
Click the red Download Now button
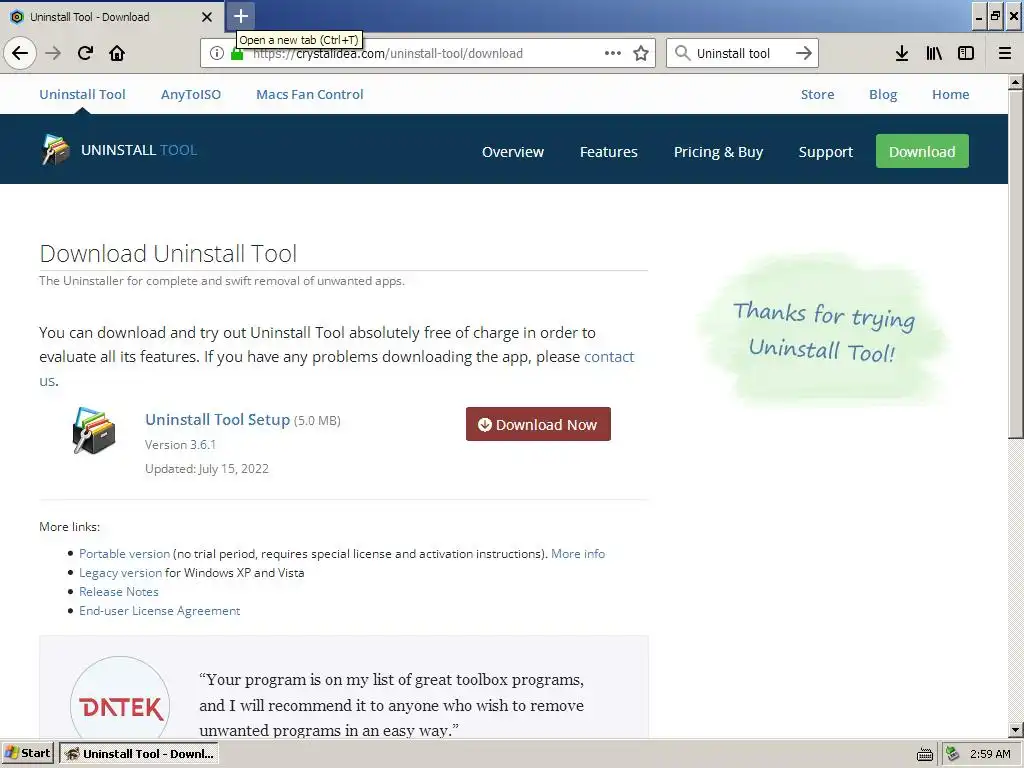(538, 424)
